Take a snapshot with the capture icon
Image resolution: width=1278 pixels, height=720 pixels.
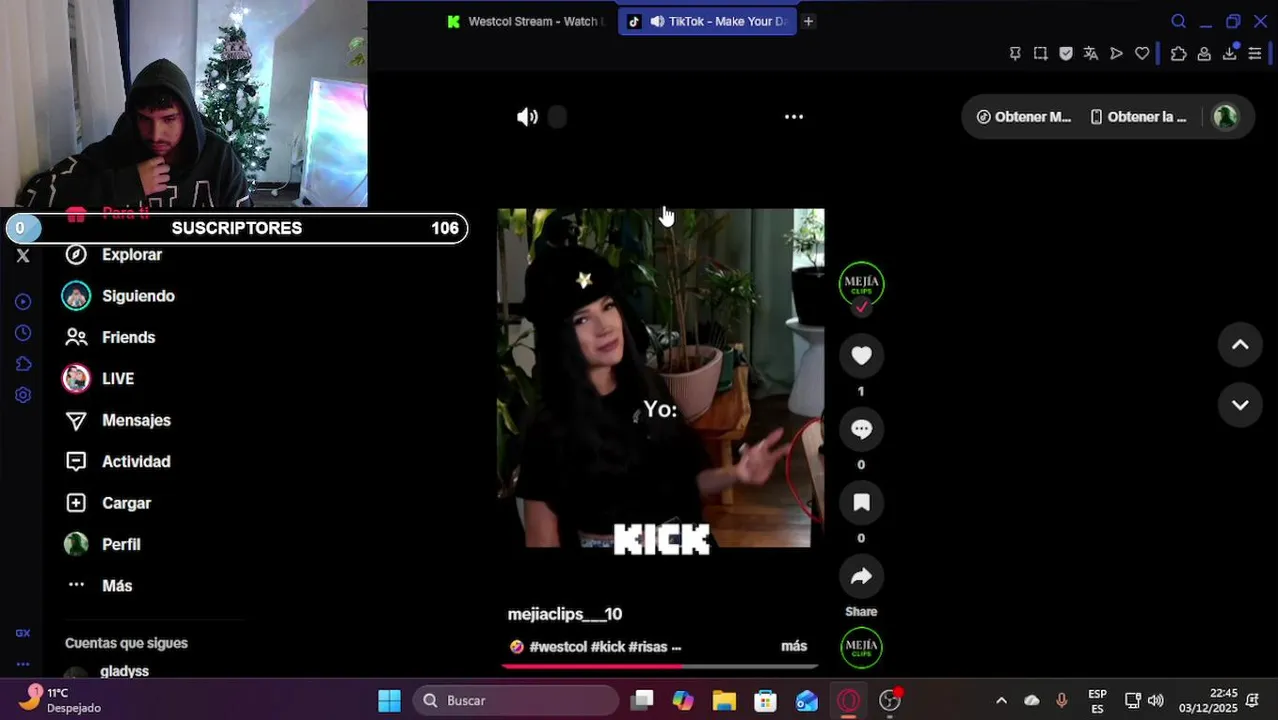[1040, 54]
